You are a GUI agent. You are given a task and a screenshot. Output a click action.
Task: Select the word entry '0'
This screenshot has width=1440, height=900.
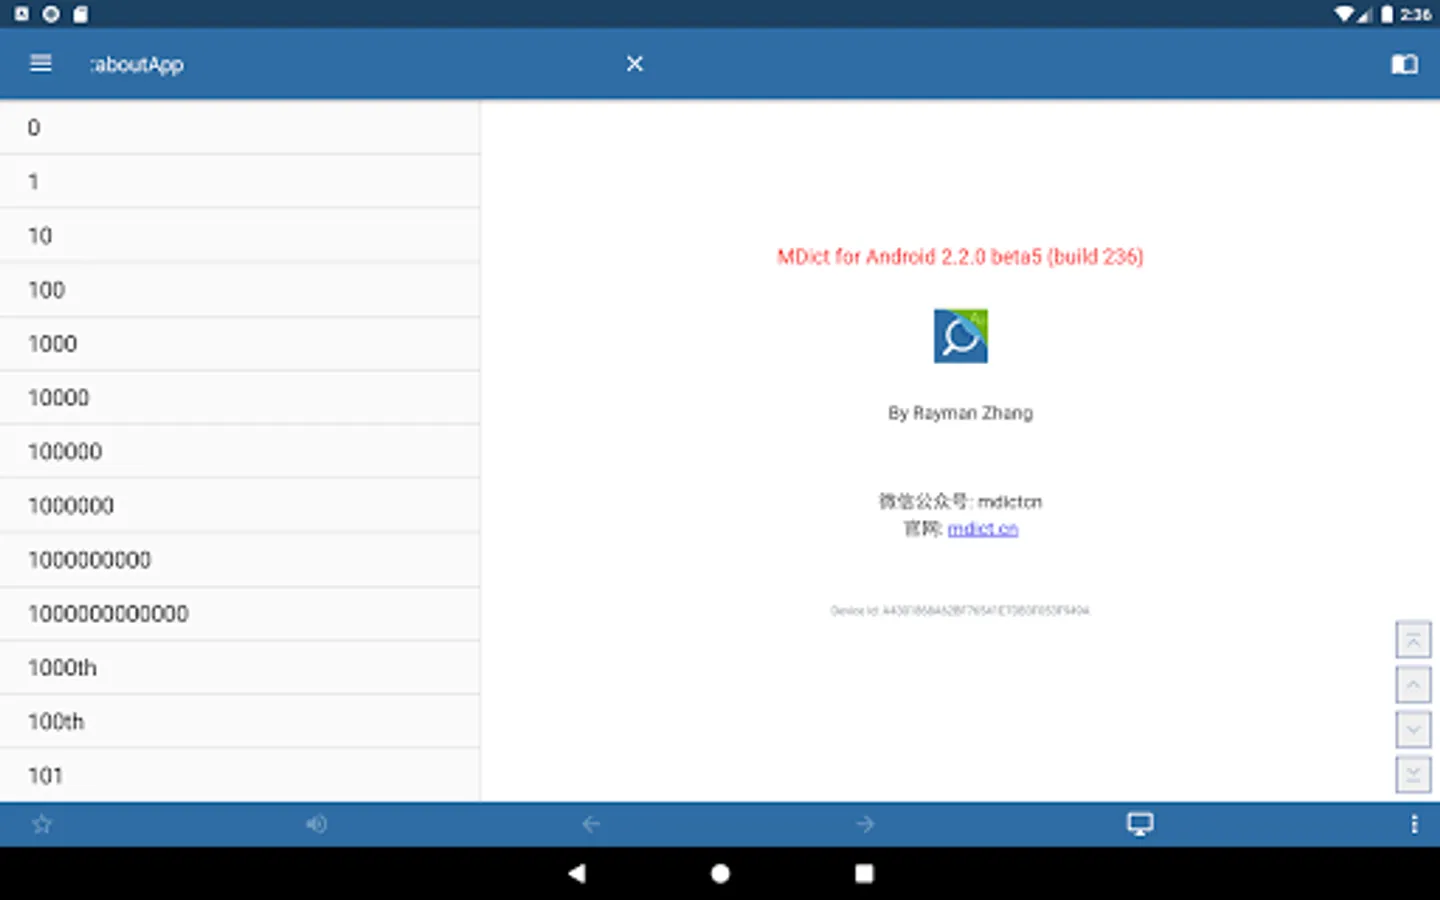pos(240,128)
